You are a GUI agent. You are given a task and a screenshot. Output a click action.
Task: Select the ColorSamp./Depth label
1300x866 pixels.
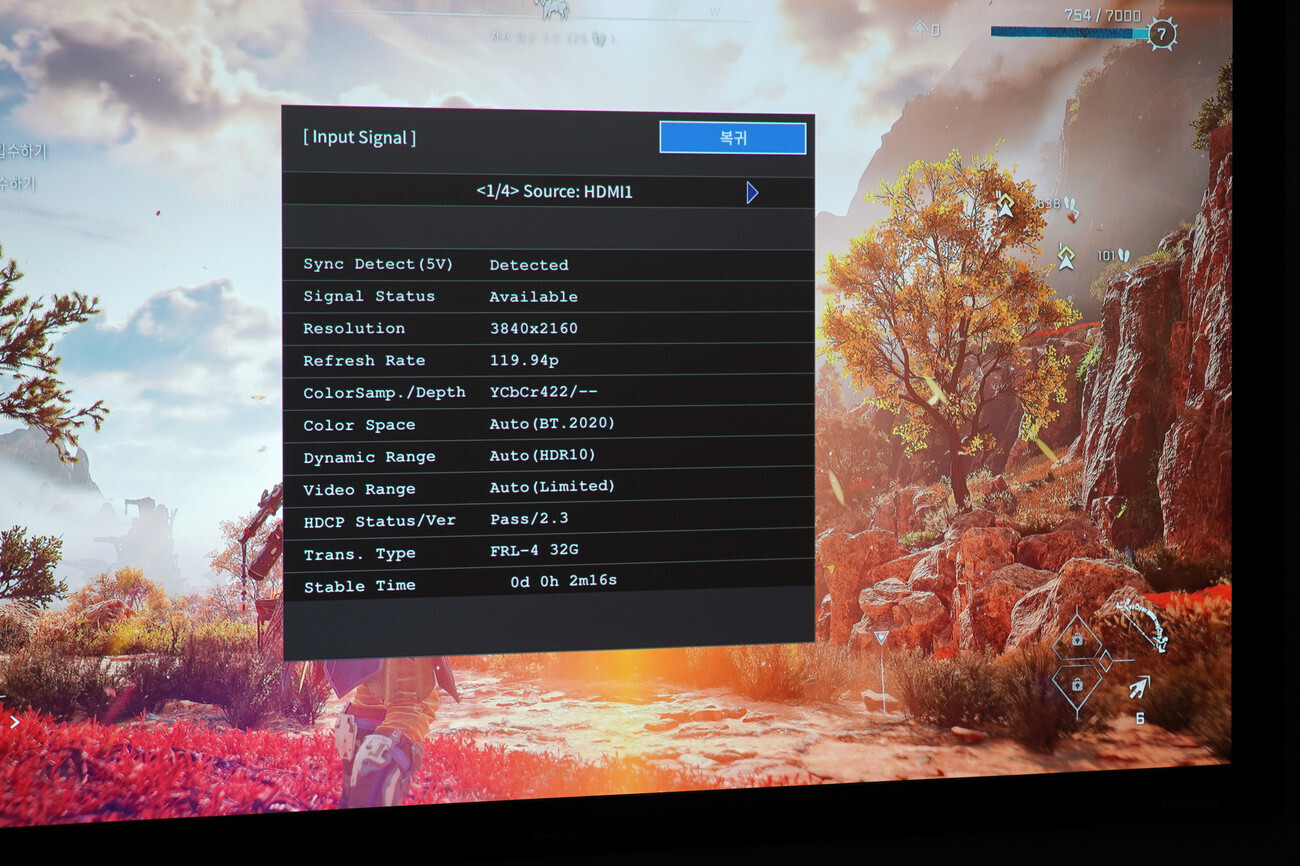384,392
